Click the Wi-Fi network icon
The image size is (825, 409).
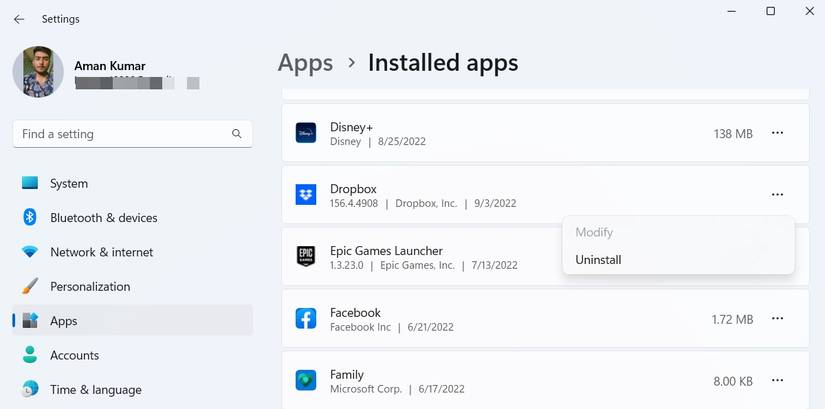tap(30, 252)
